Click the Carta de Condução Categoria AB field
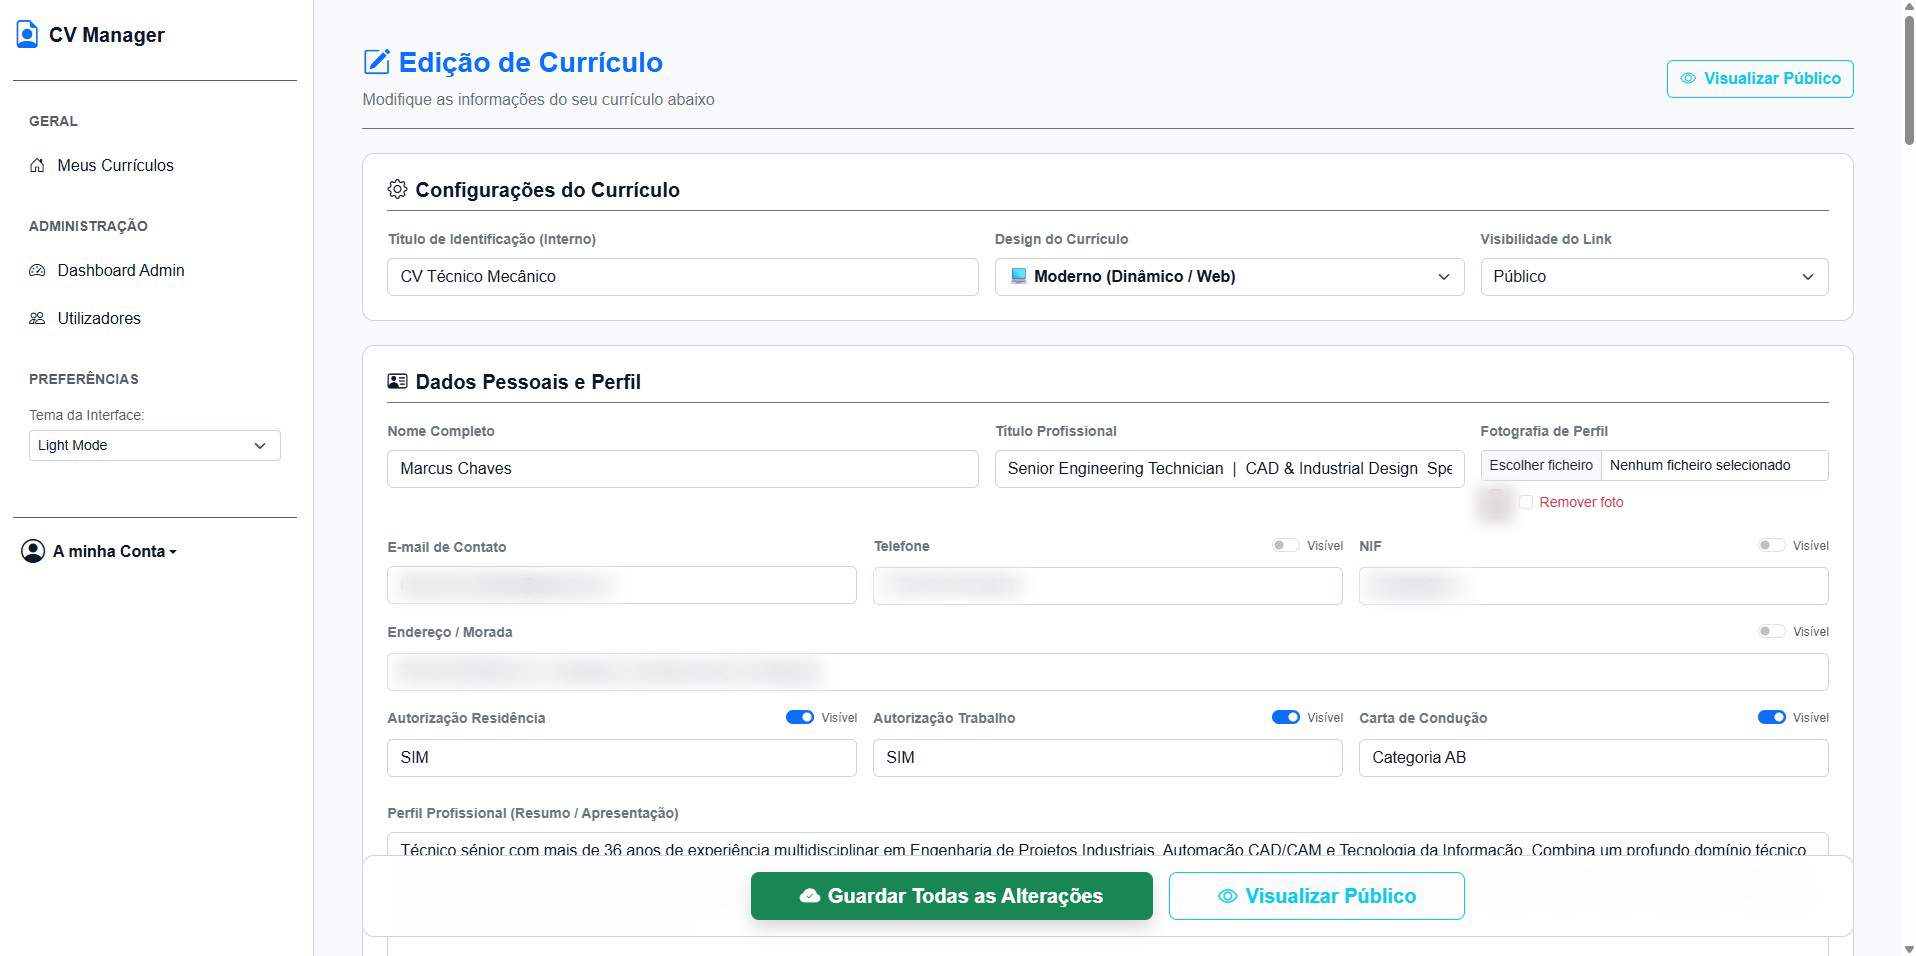Viewport: 1916px width, 956px height. 1594,758
